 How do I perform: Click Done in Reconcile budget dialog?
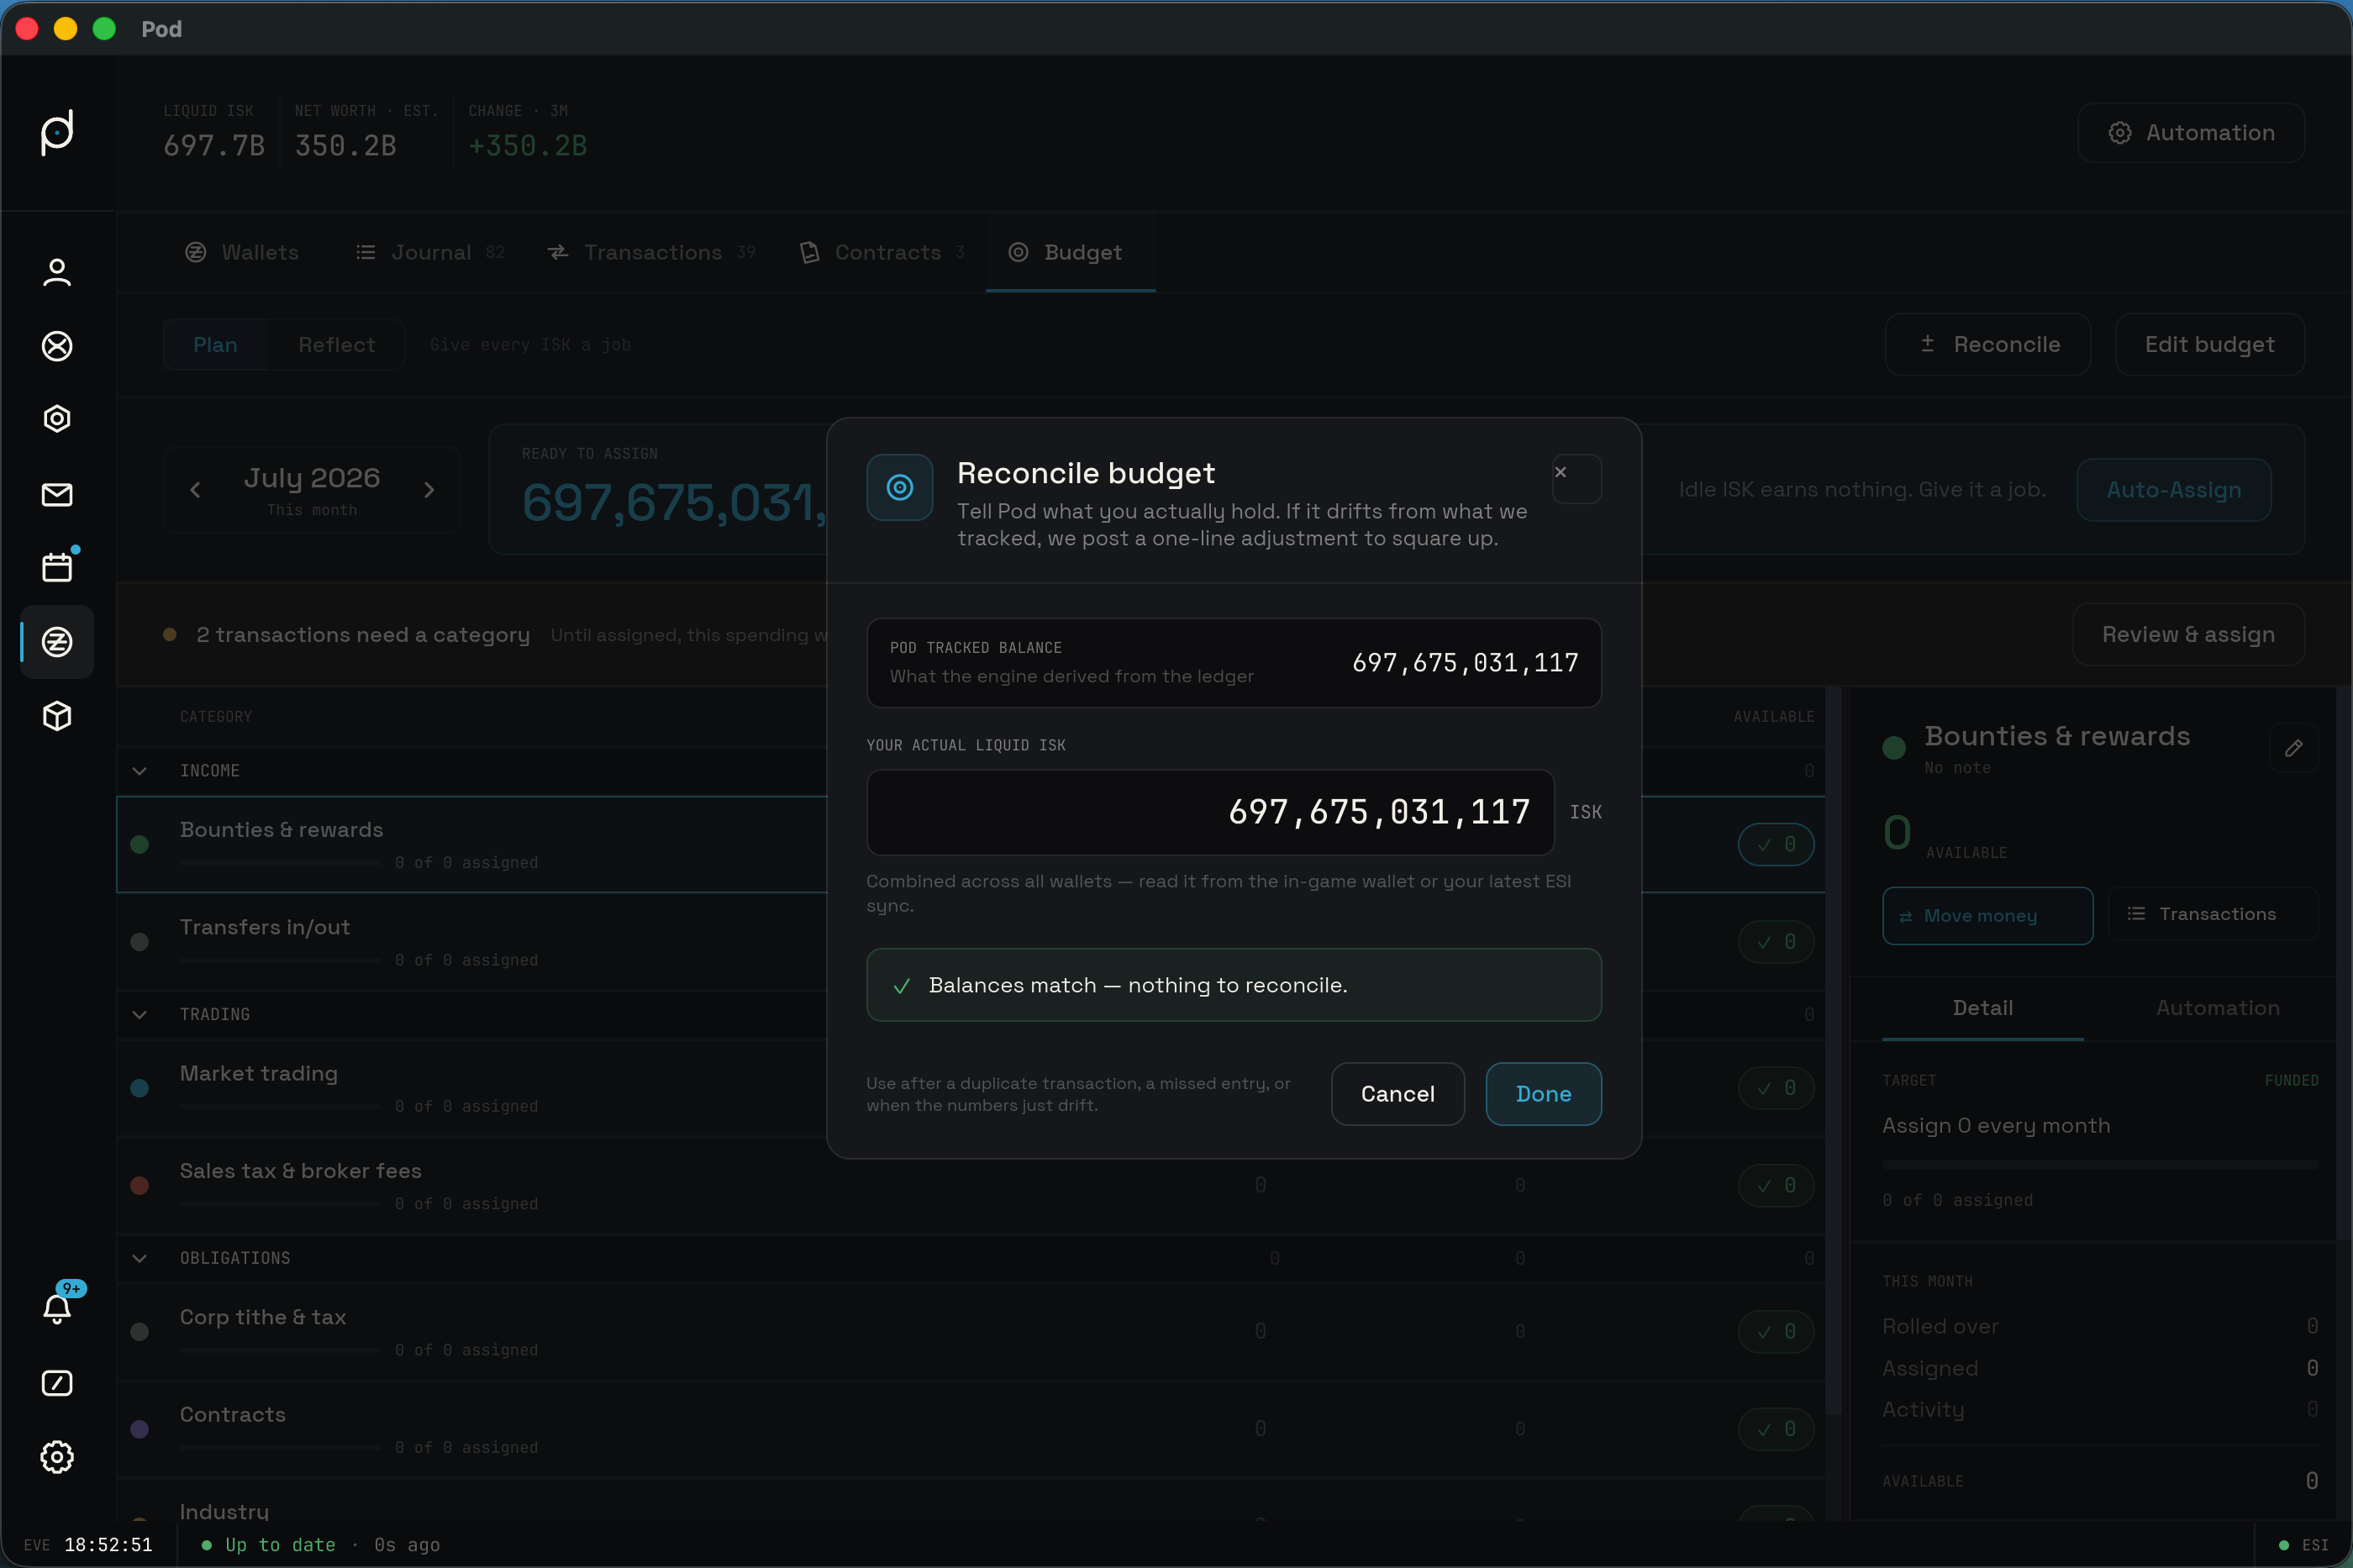pyautogui.click(x=1543, y=1094)
